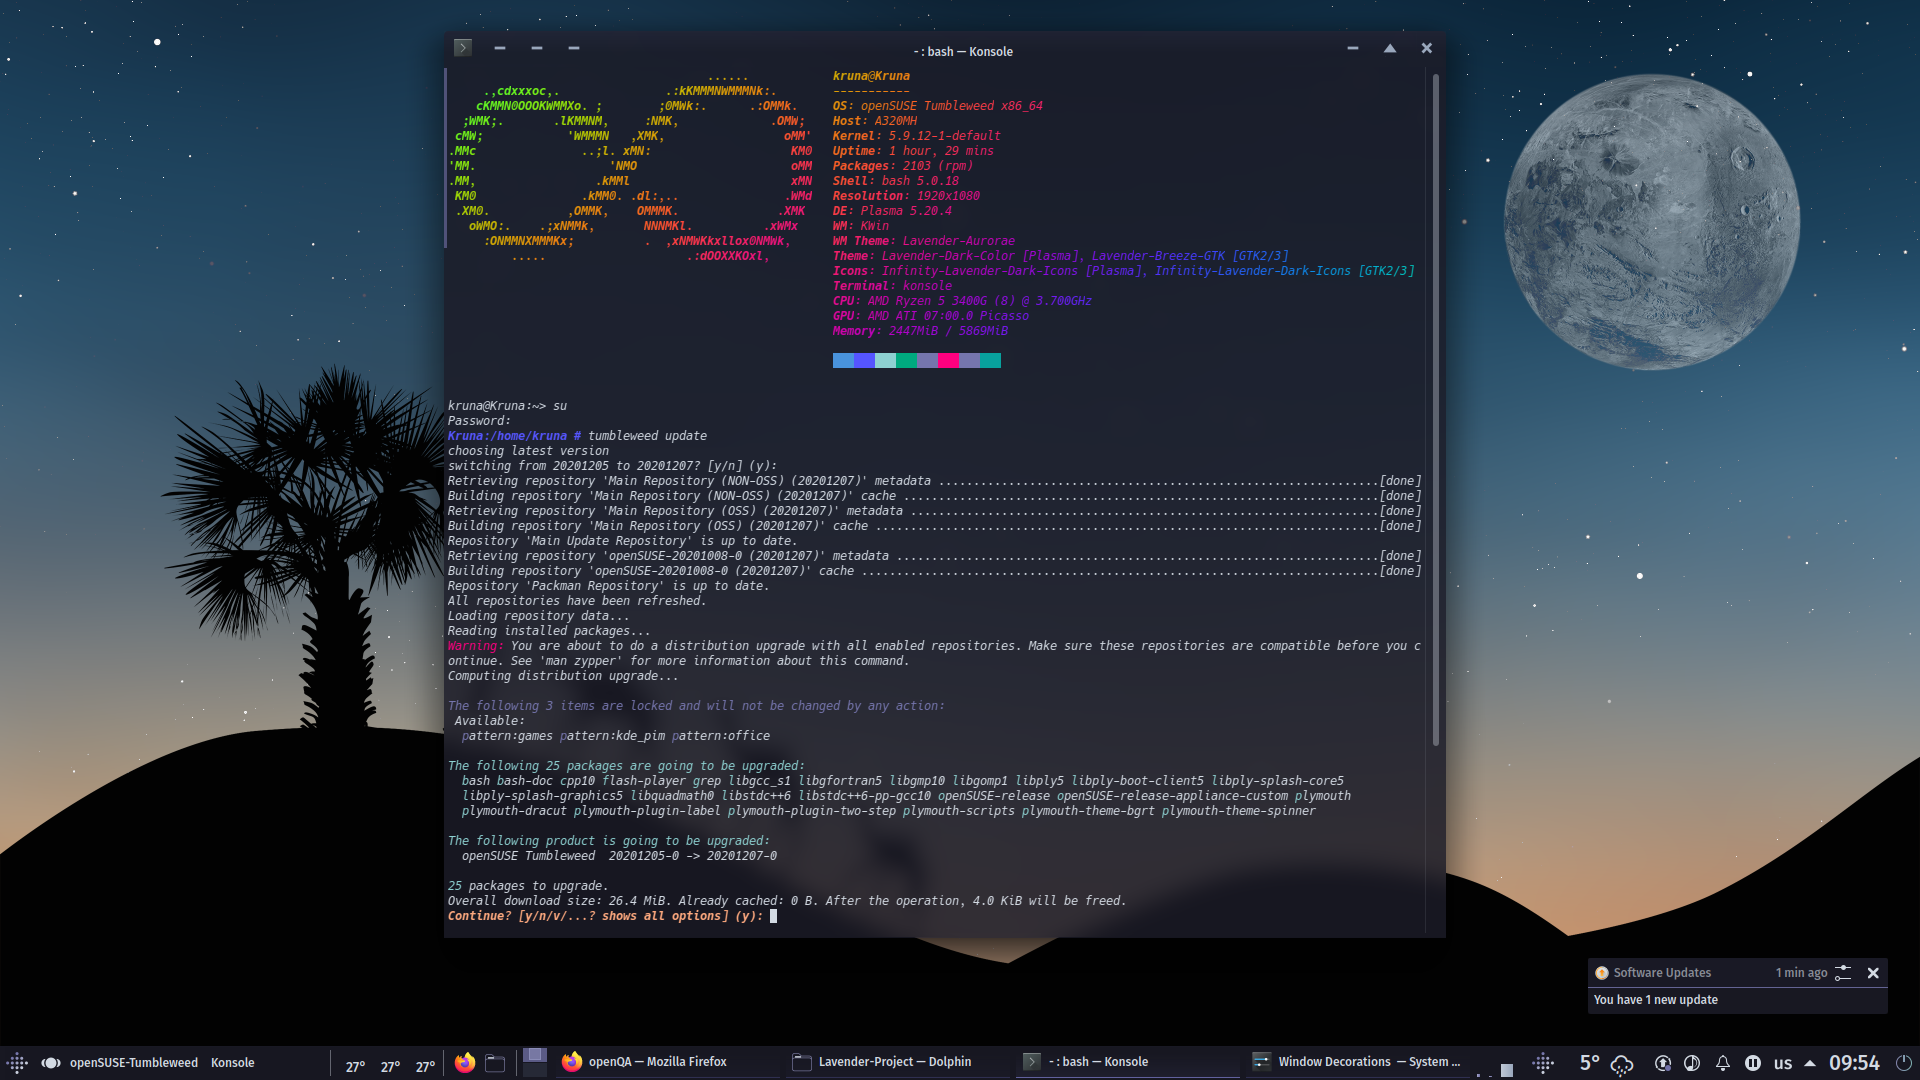This screenshot has width=1920, height=1080.
Task: Launch Firefox from the pinned panel launcher
Action: (x=465, y=1063)
